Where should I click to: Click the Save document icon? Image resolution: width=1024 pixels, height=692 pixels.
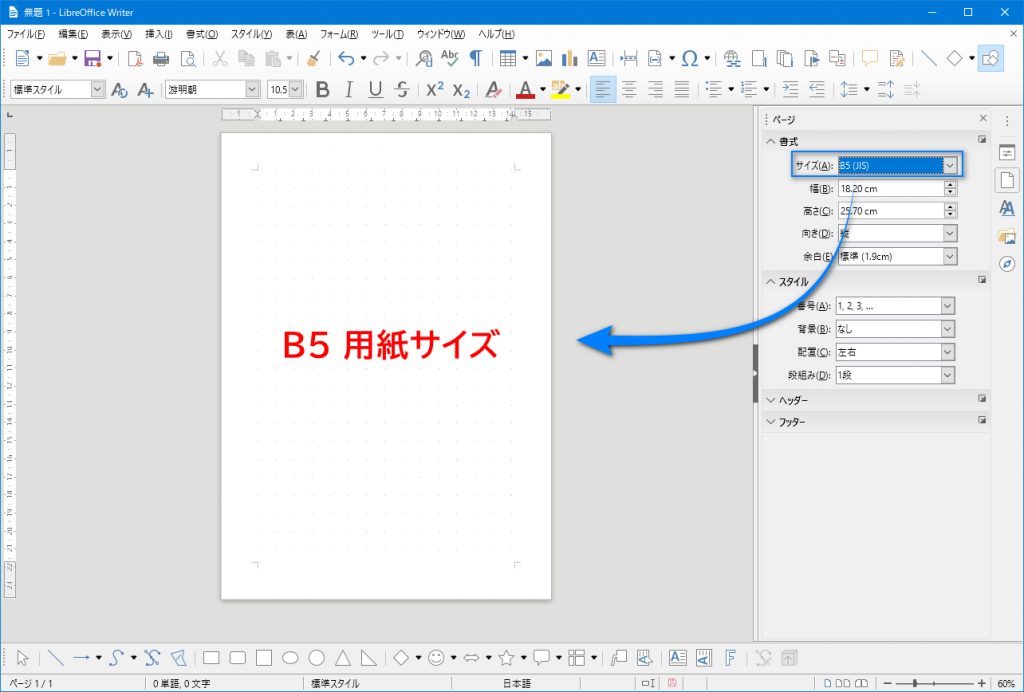point(92,58)
